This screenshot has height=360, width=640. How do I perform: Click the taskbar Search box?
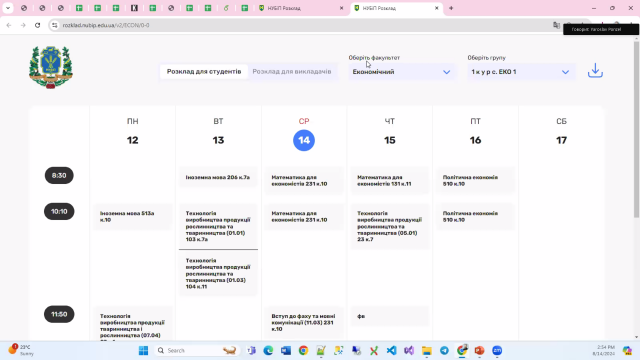pyautogui.click(x=197, y=351)
